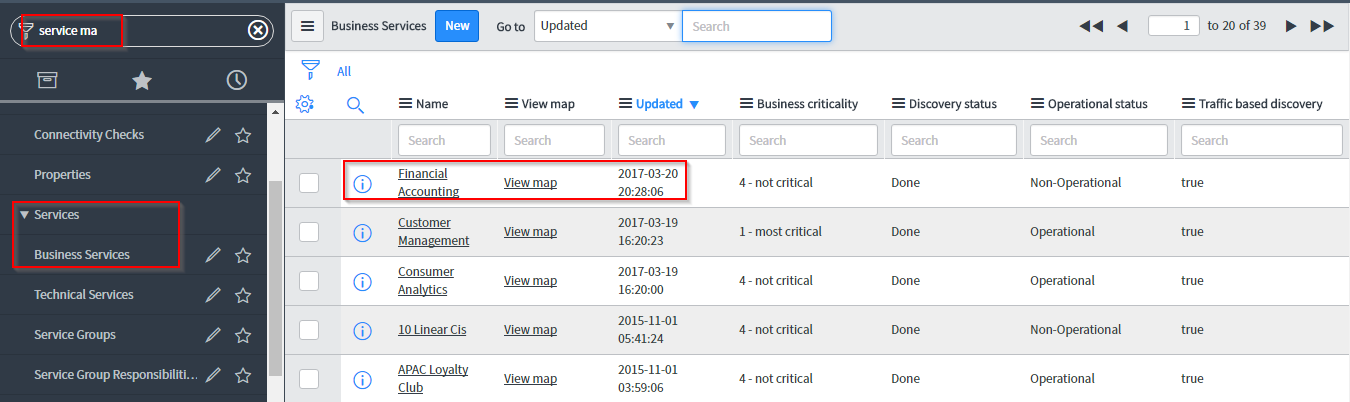
Task: Favorite the Business Services module
Action: (243, 255)
